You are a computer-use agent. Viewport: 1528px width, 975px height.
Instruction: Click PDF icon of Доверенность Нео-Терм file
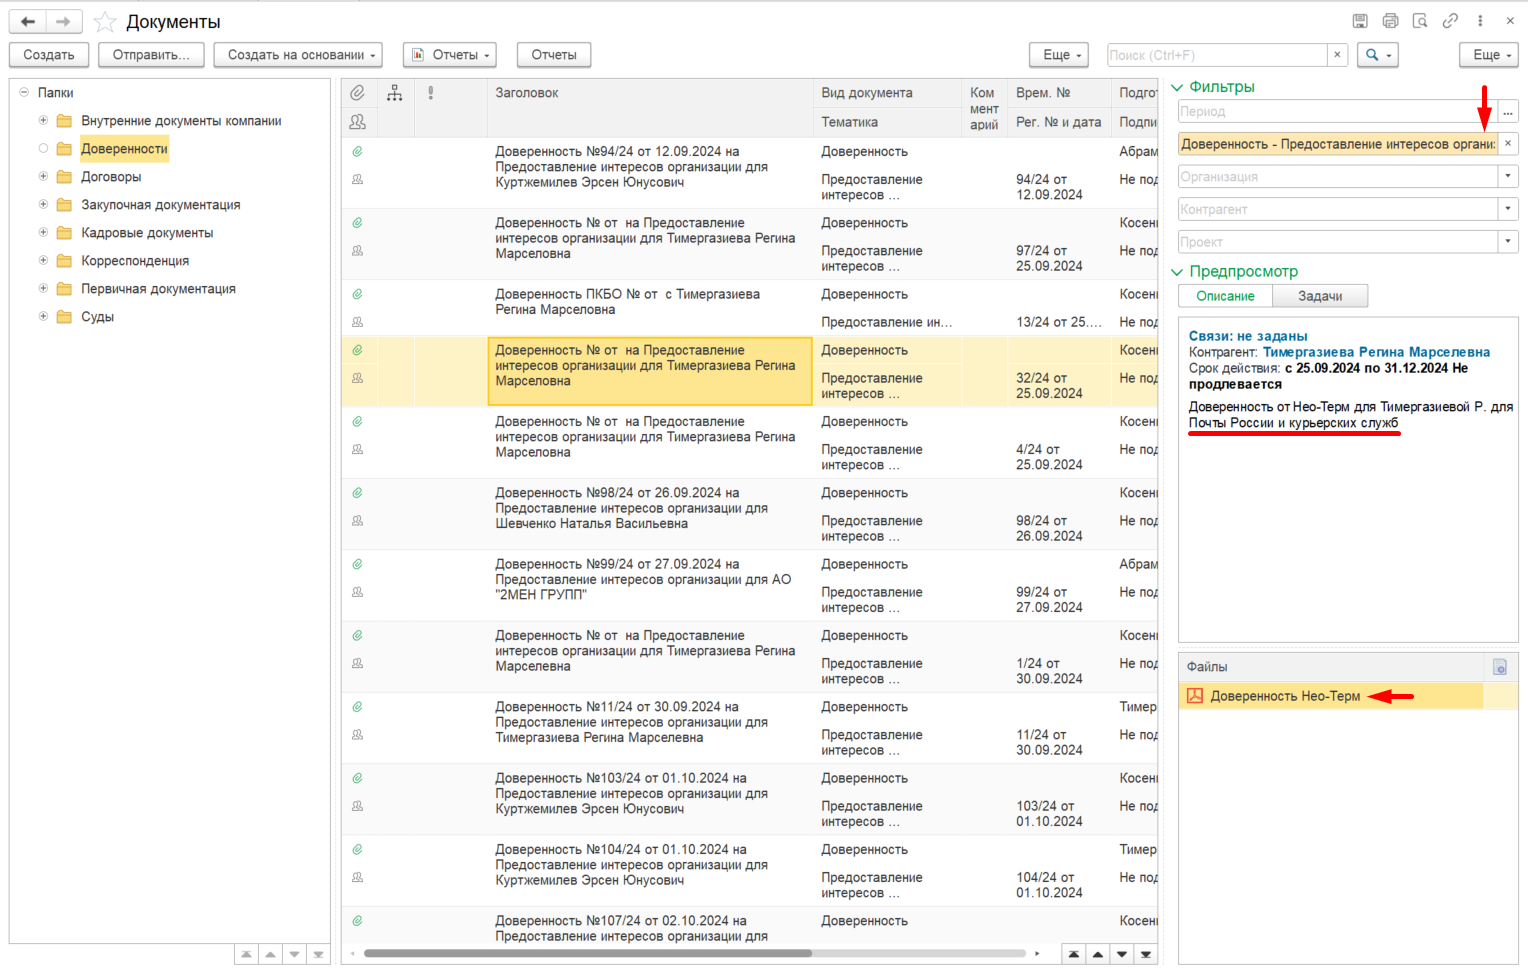[x=1195, y=696]
